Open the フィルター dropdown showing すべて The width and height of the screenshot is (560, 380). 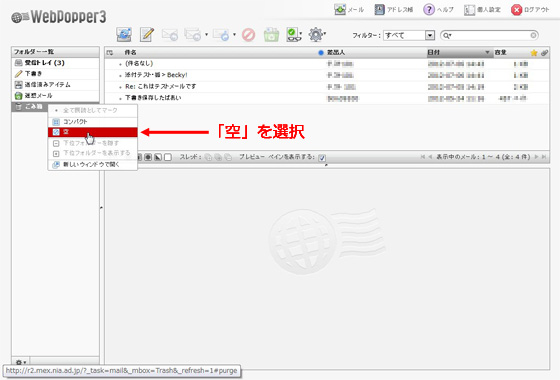point(409,35)
